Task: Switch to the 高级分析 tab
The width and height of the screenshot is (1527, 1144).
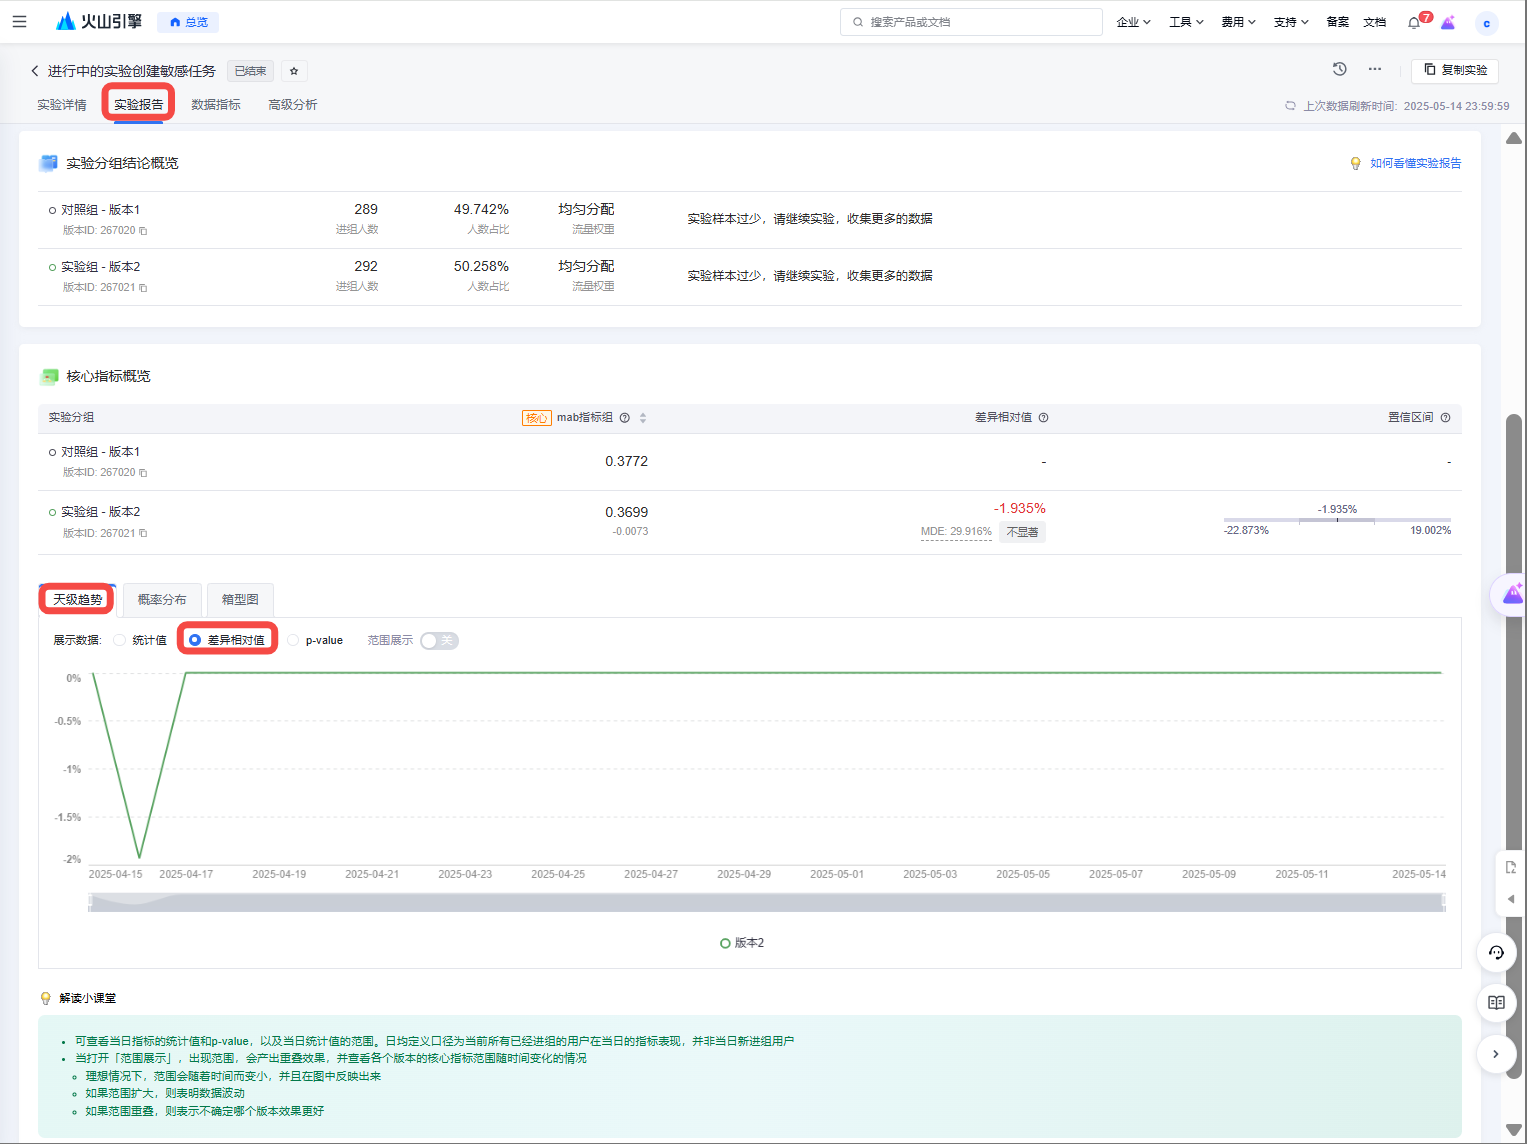Action: [x=293, y=105]
